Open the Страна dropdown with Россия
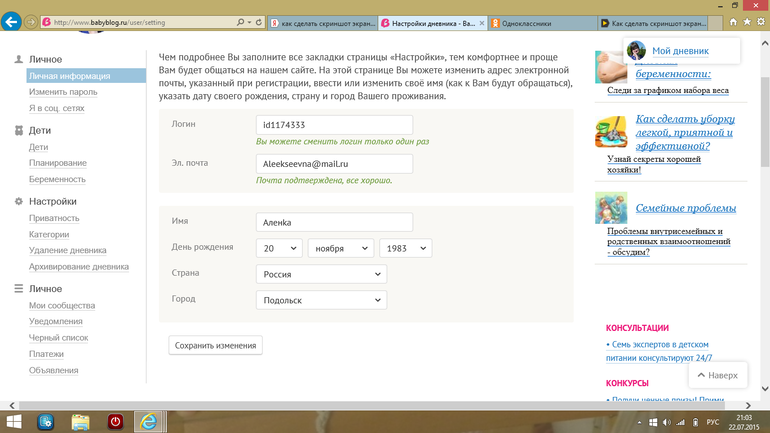 pyautogui.click(x=321, y=274)
